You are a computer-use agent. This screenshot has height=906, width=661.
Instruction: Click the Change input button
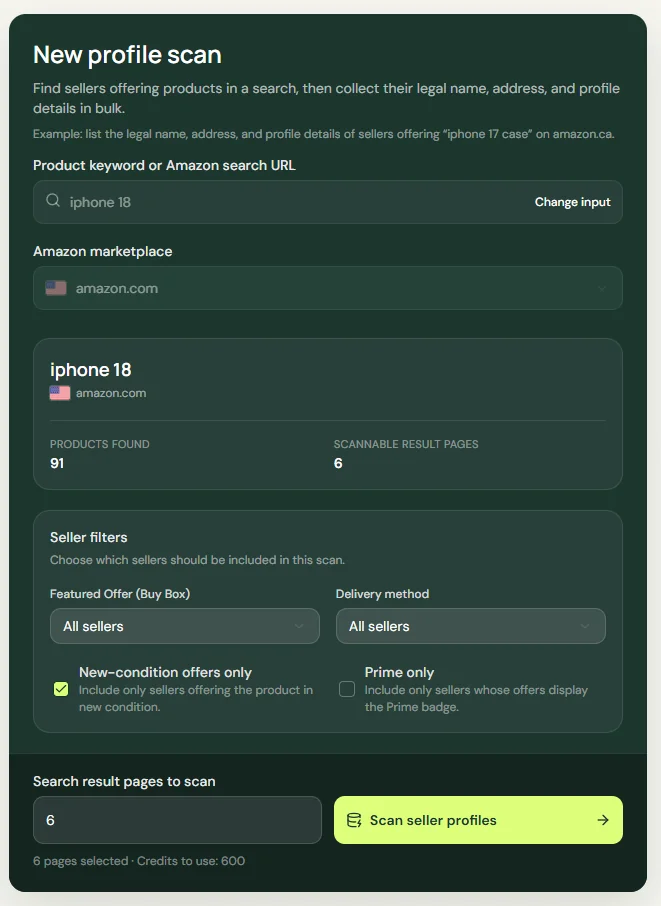572,202
